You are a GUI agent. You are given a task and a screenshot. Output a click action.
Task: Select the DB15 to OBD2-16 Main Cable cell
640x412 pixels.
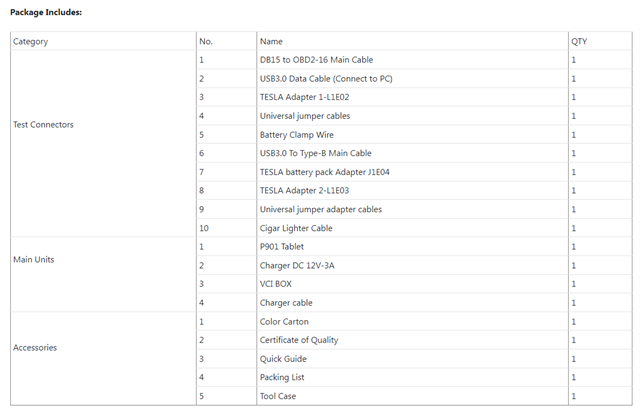click(x=412, y=60)
